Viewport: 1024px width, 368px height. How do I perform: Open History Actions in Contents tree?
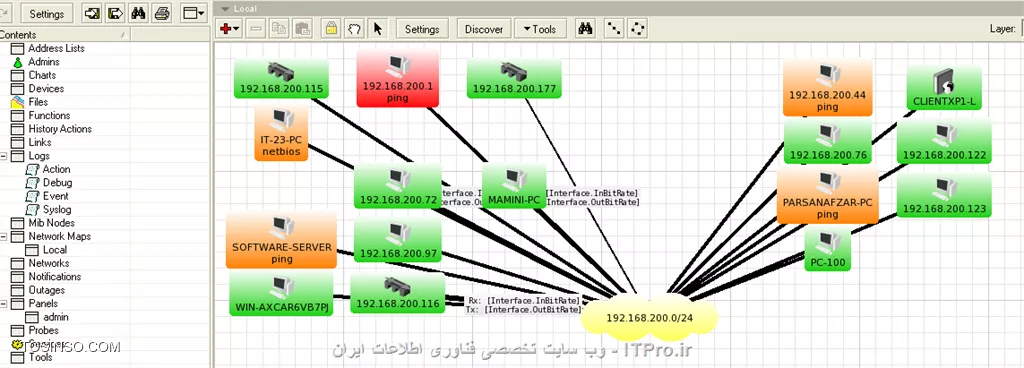60,129
